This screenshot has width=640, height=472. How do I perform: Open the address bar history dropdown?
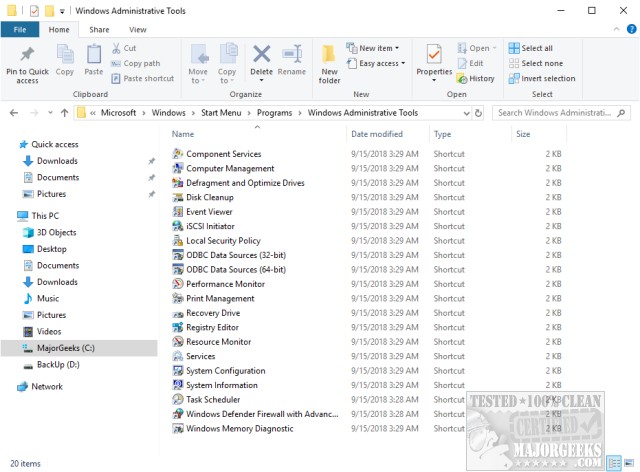pos(467,113)
